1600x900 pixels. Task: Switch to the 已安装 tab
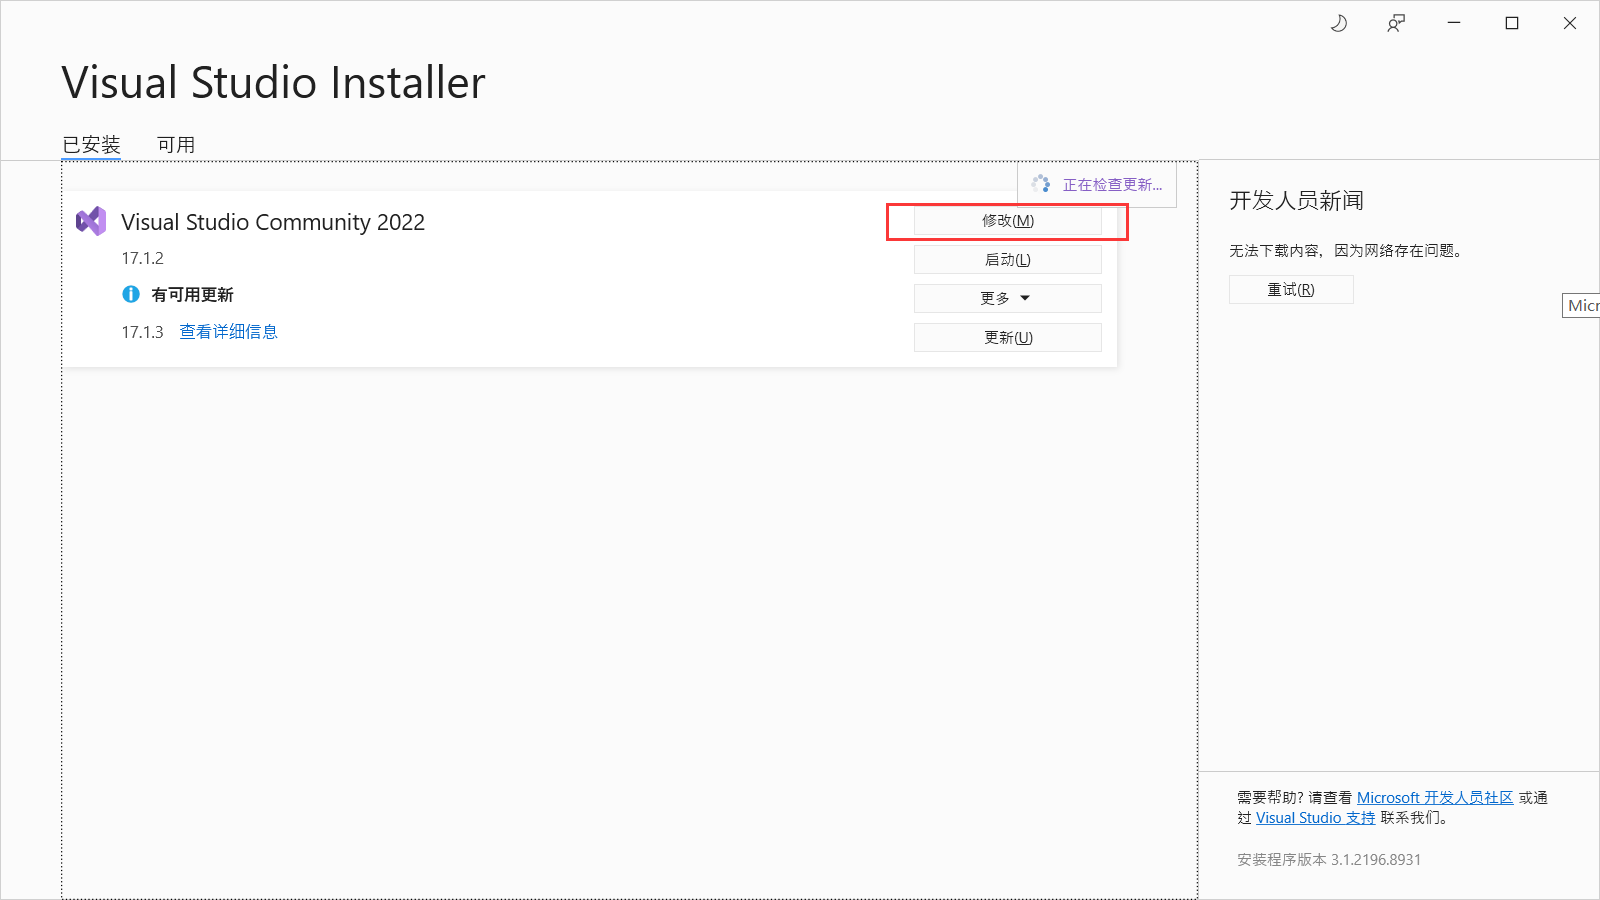tap(91, 145)
